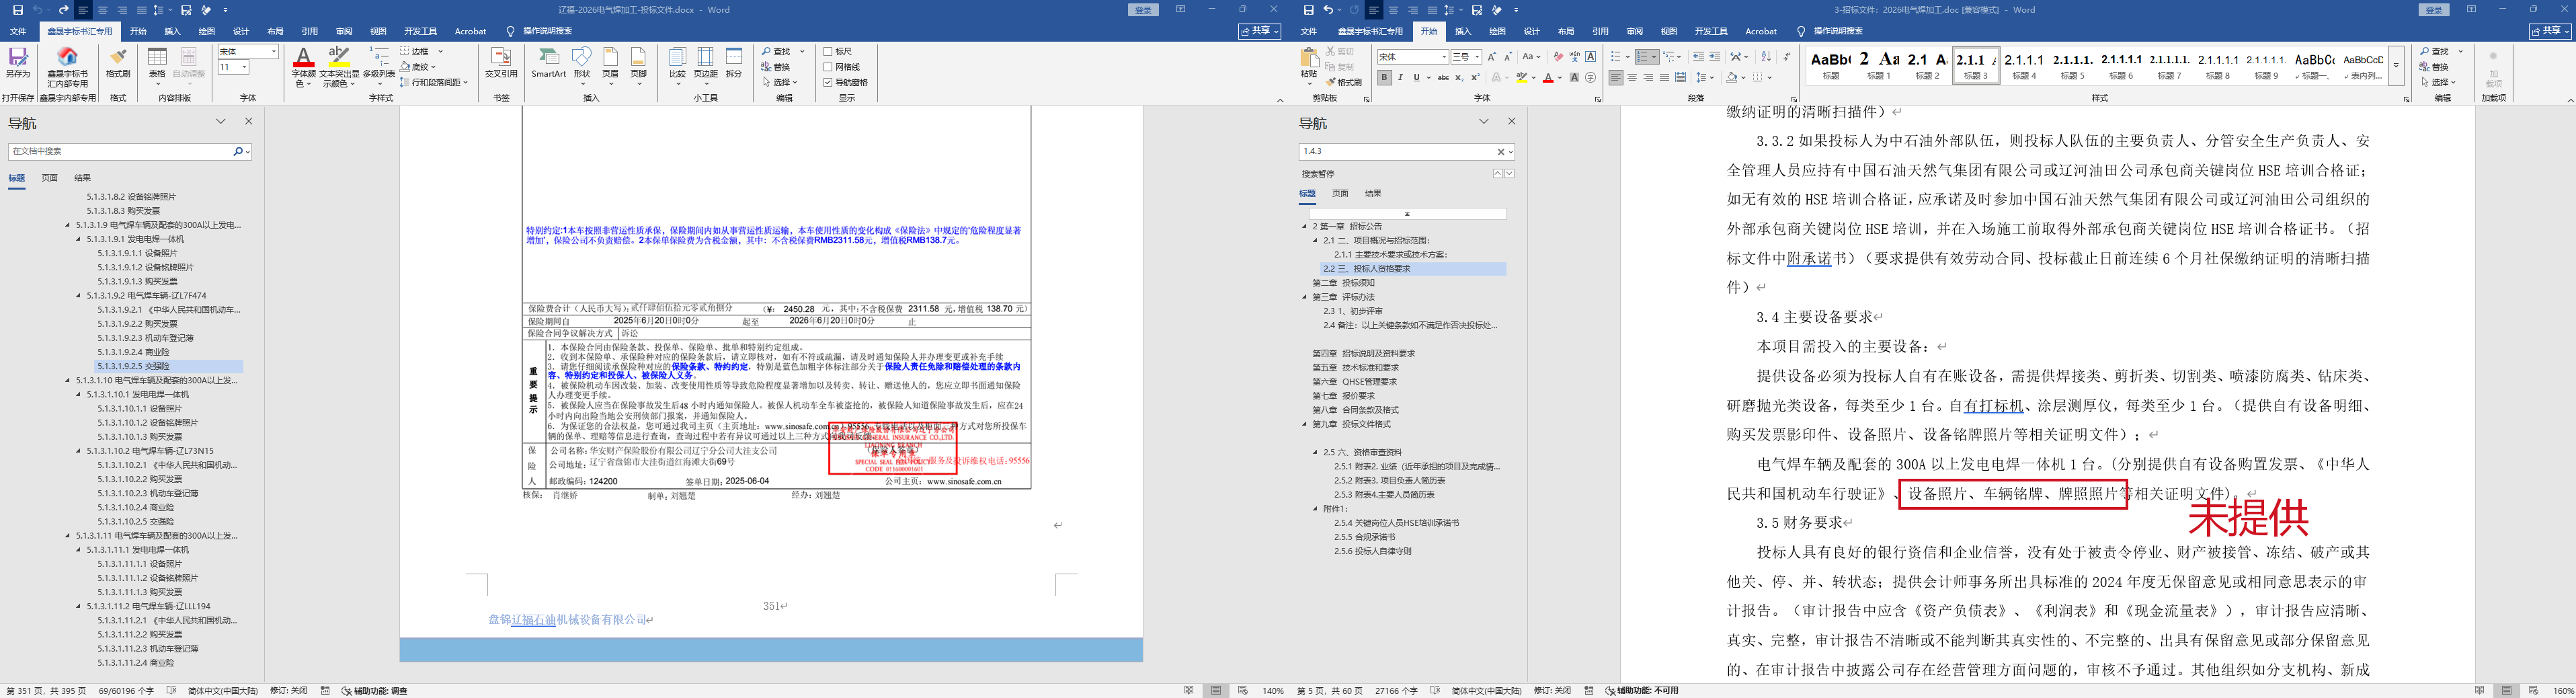The width and height of the screenshot is (2576, 698).
Task: Apply superscript in right window ribbon
Action: pyautogui.click(x=1475, y=77)
